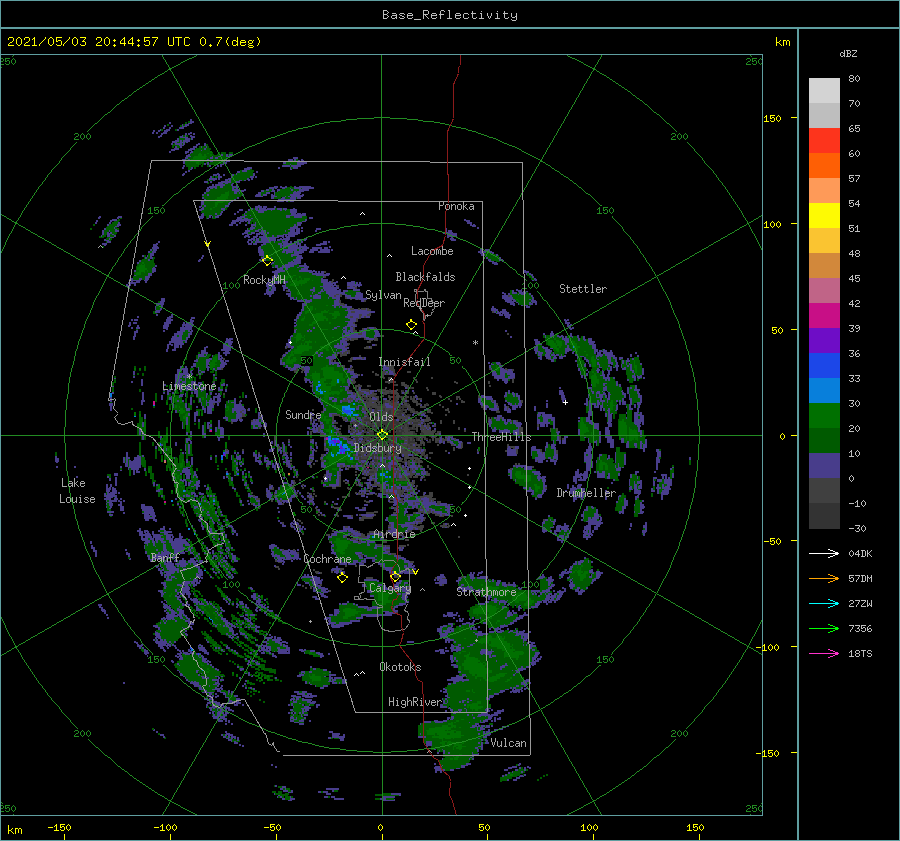Click the dBZ legend heading
Screen dimensions: 900x841
(848, 54)
